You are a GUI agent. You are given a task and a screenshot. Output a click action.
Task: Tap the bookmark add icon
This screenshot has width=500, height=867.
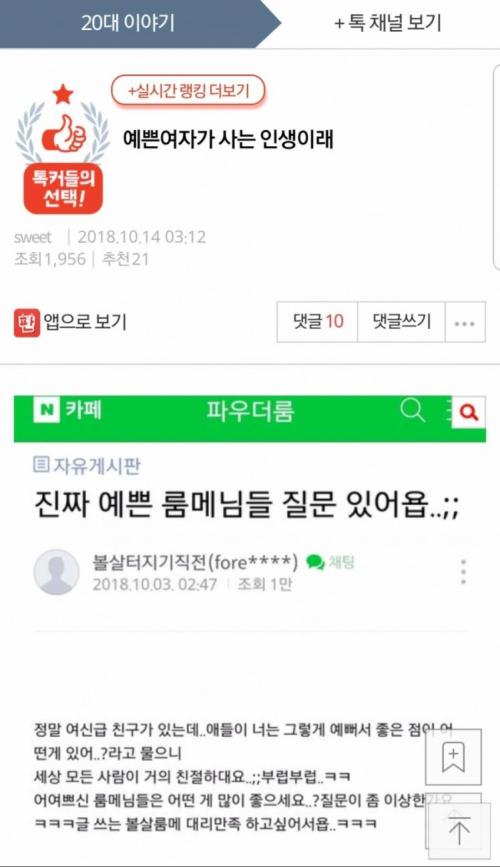click(x=453, y=757)
